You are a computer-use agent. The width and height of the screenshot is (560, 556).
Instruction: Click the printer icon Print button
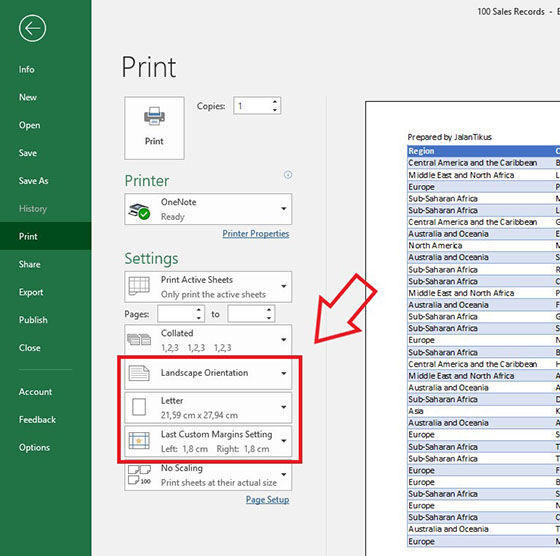(x=154, y=128)
